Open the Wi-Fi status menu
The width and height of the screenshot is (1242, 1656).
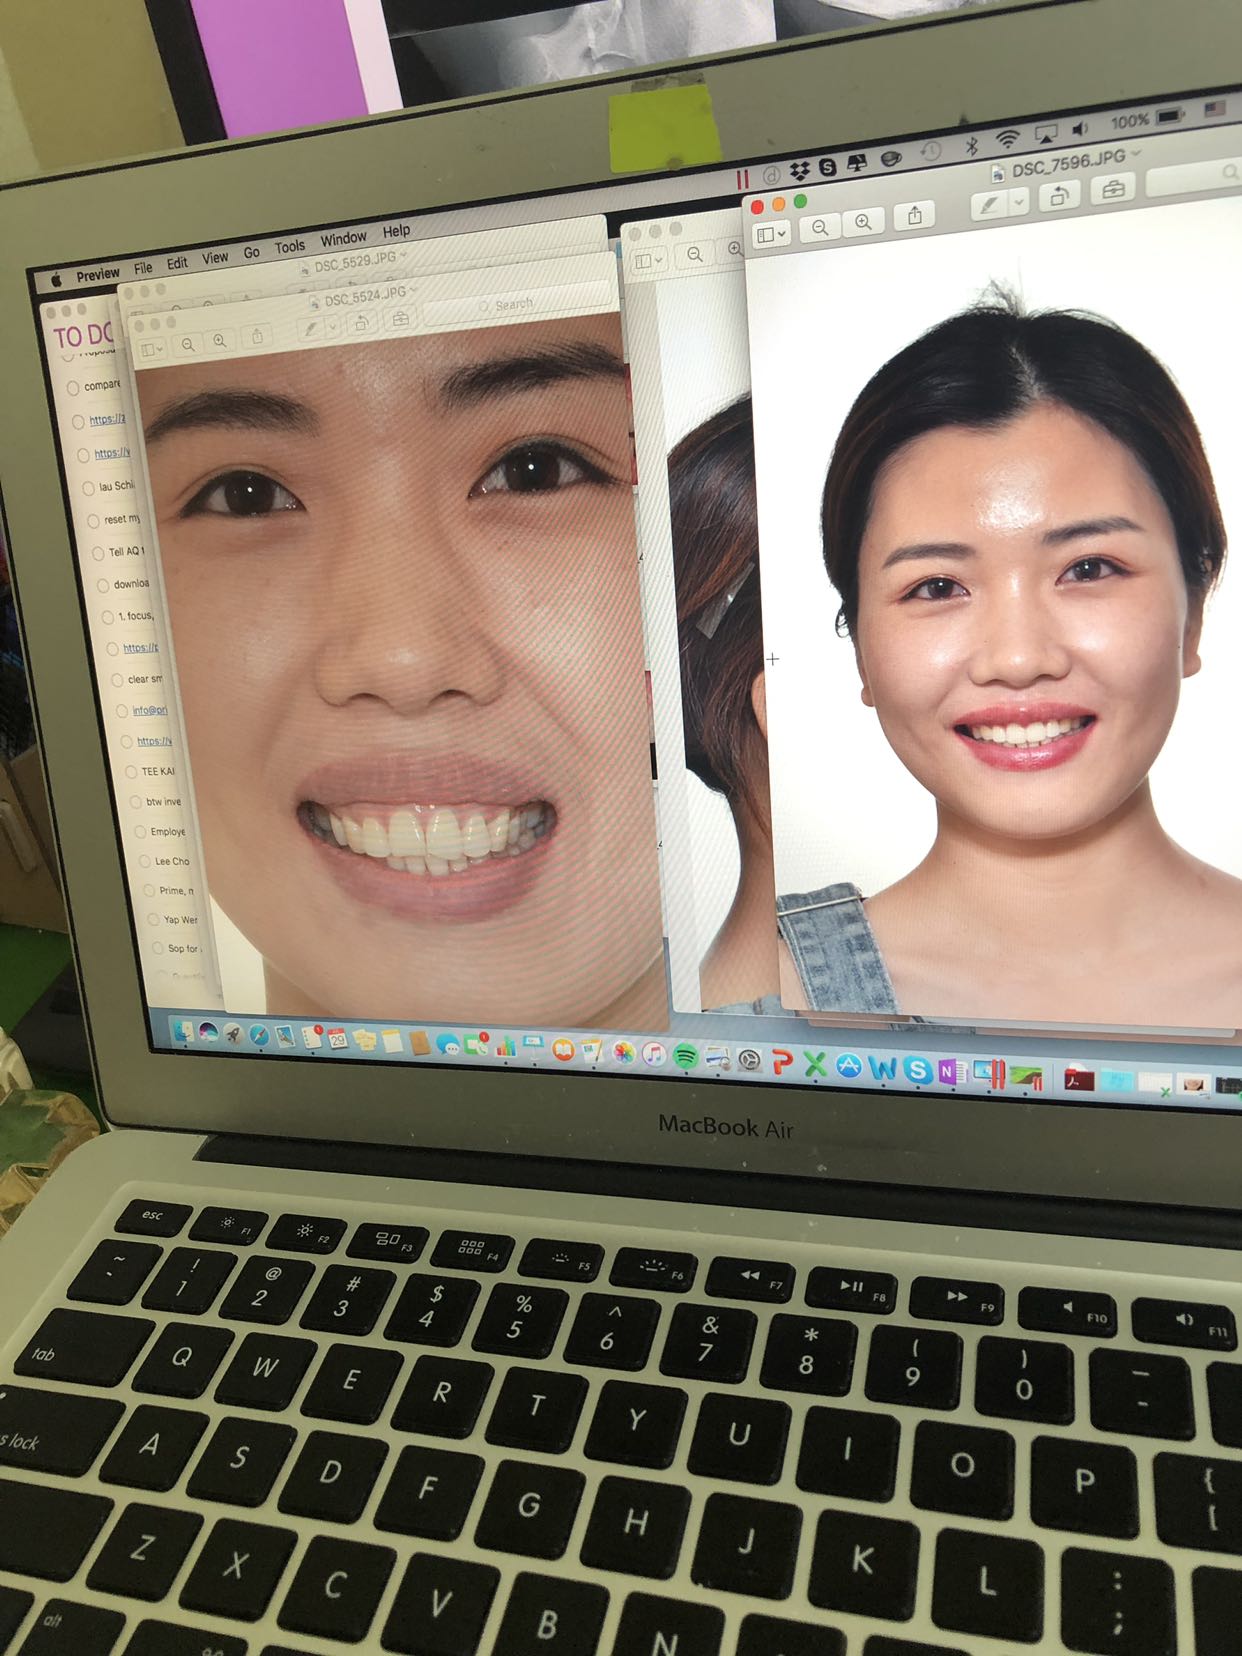coord(1008,140)
